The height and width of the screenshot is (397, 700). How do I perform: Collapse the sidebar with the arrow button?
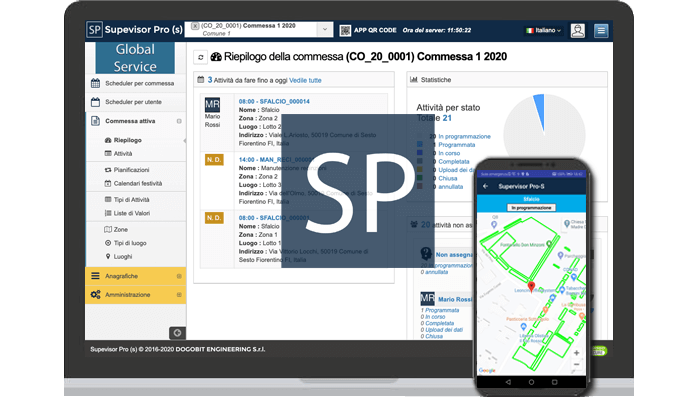pyautogui.click(x=177, y=333)
